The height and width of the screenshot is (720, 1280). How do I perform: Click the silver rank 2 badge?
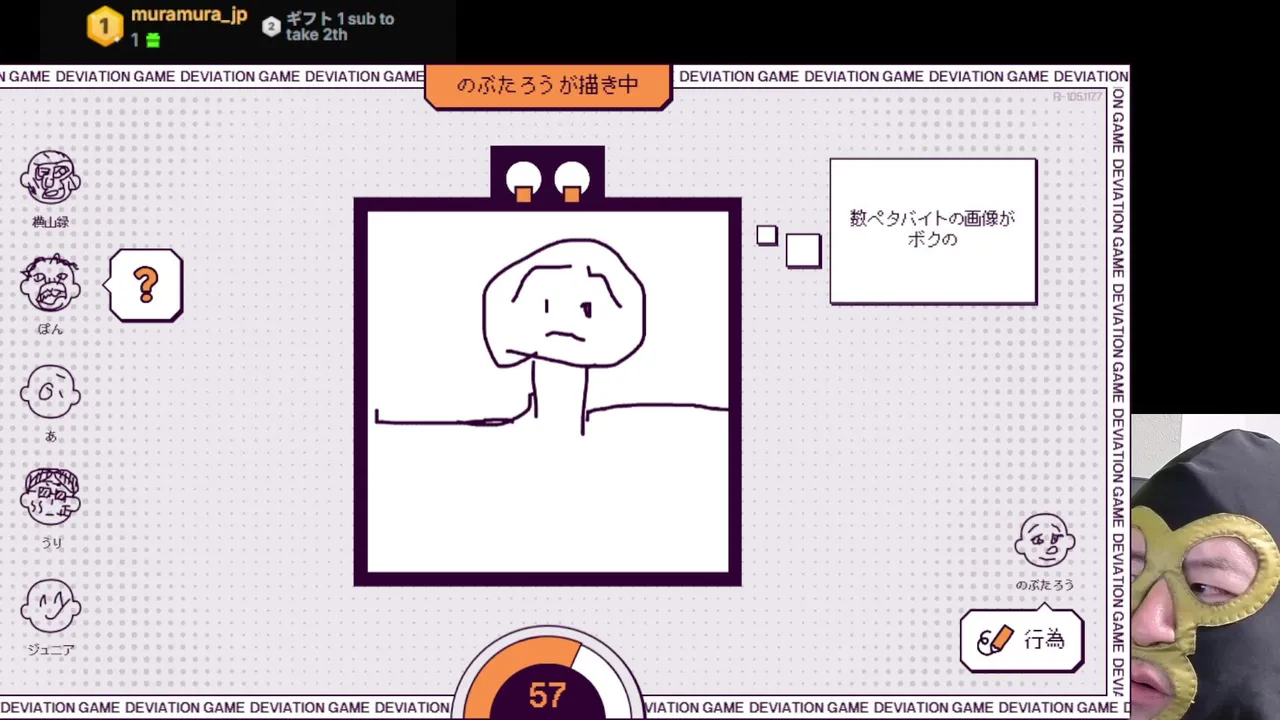point(271,27)
